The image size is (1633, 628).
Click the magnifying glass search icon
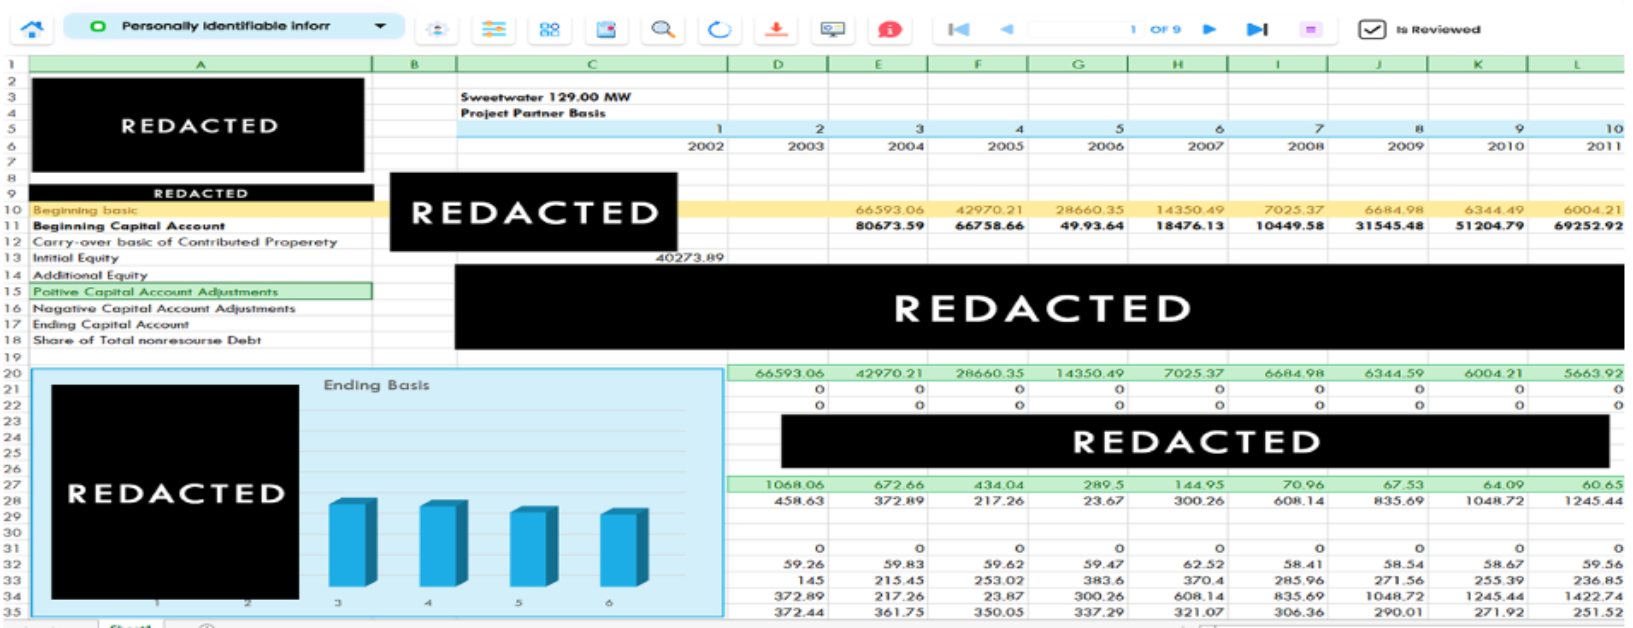click(x=662, y=29)
